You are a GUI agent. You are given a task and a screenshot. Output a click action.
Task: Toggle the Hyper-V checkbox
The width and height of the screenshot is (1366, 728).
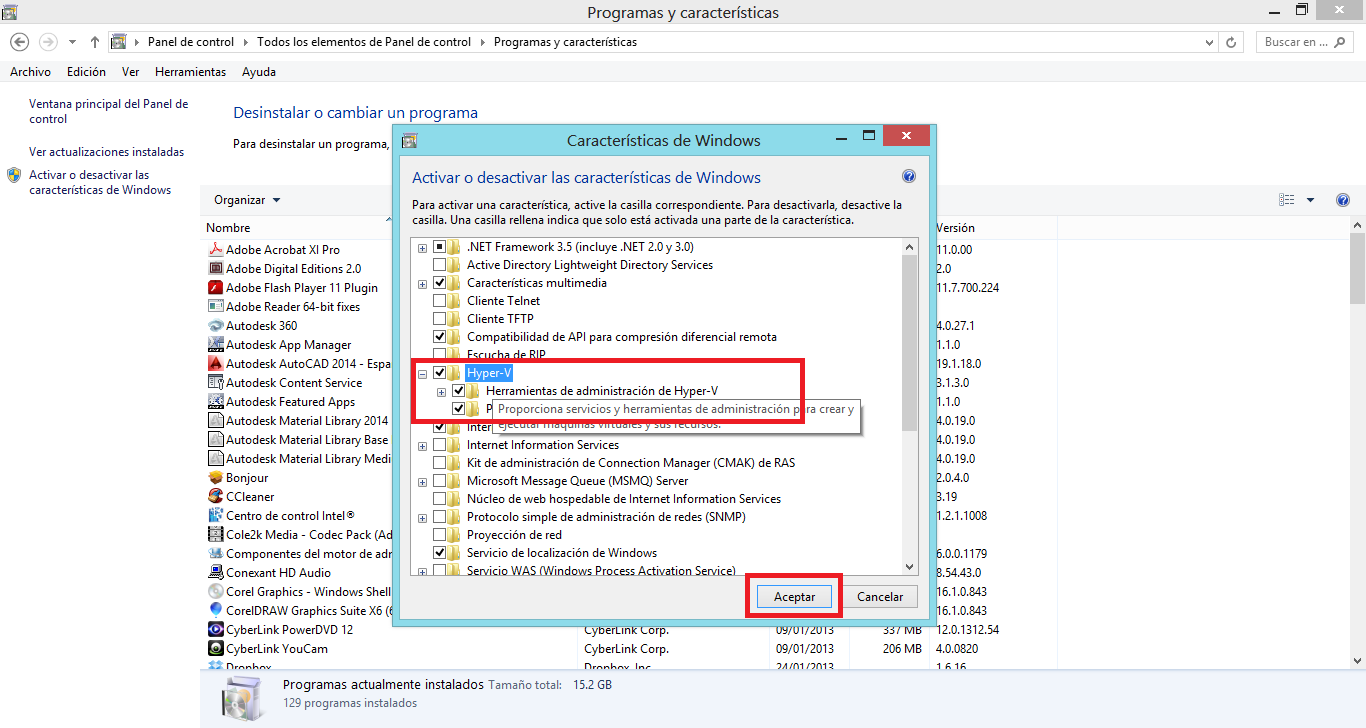click(x=440, y=373)
